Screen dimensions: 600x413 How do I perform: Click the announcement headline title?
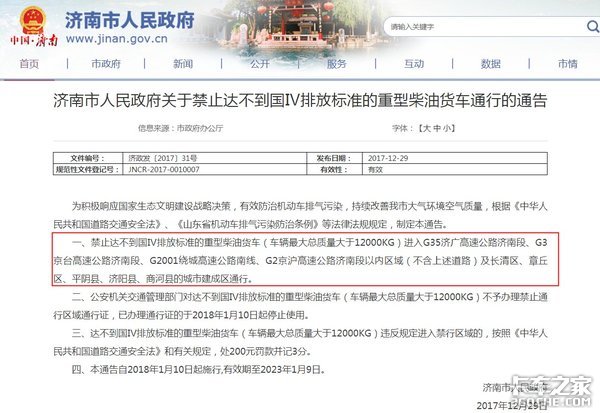pyautogui.click(x=299, y=101)
